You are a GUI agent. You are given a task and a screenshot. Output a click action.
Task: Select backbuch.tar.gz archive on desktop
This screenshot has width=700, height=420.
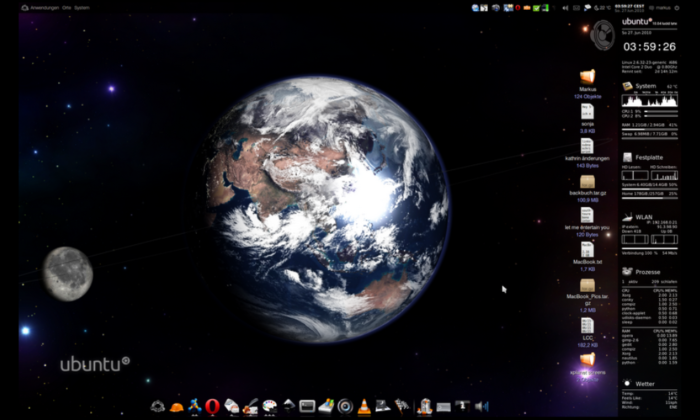pos(587,181)
